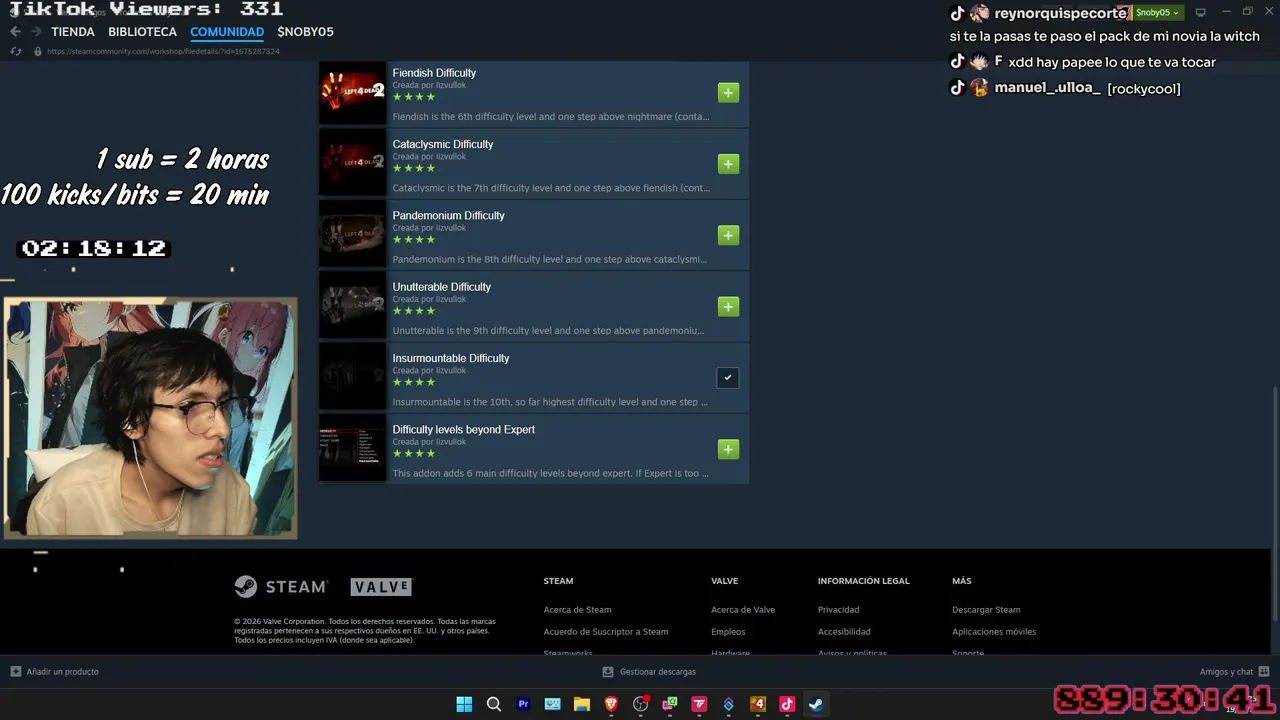
Task: Open the TIENDA tab
Action: (x=73, y=32)
